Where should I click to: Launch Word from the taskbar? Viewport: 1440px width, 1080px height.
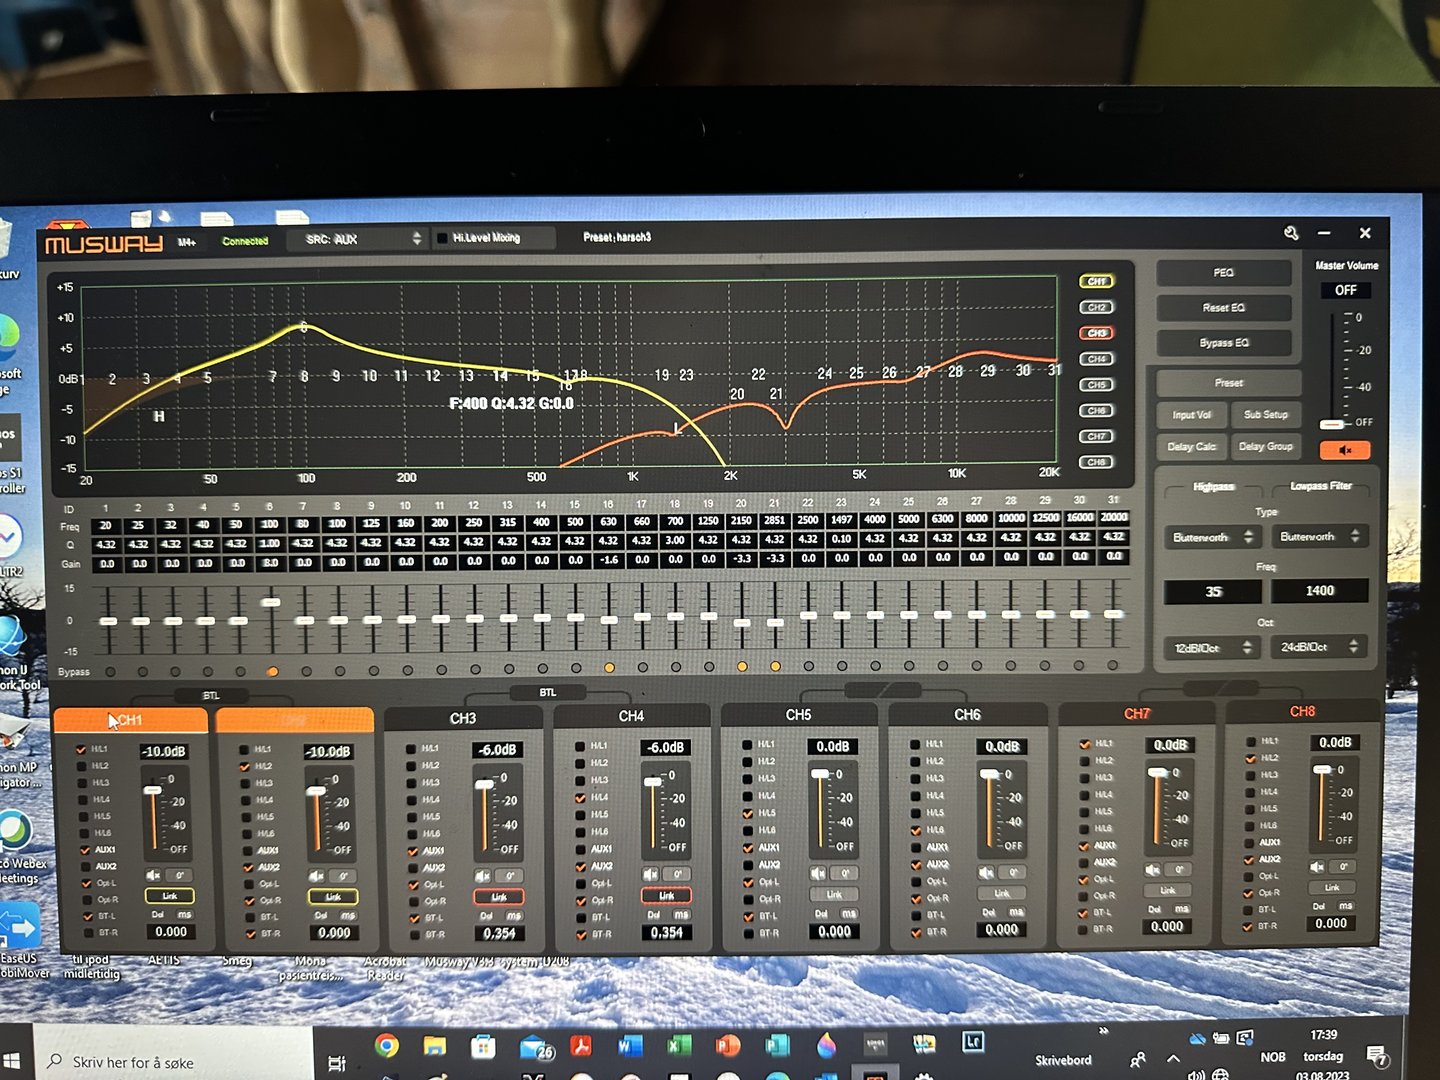(630, 1046)
